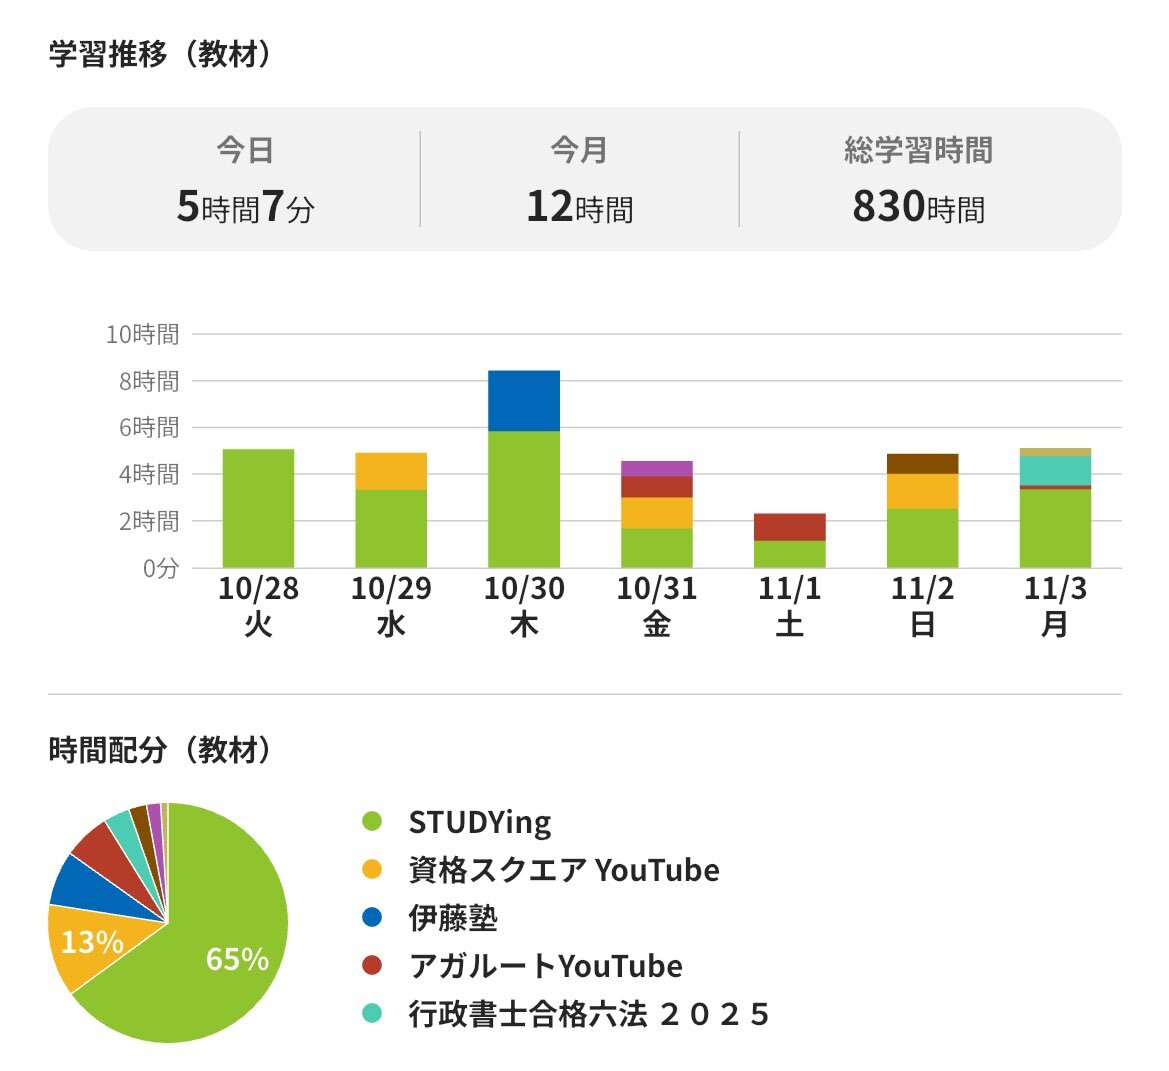Click the 8時間 axis label

point(148,381)
